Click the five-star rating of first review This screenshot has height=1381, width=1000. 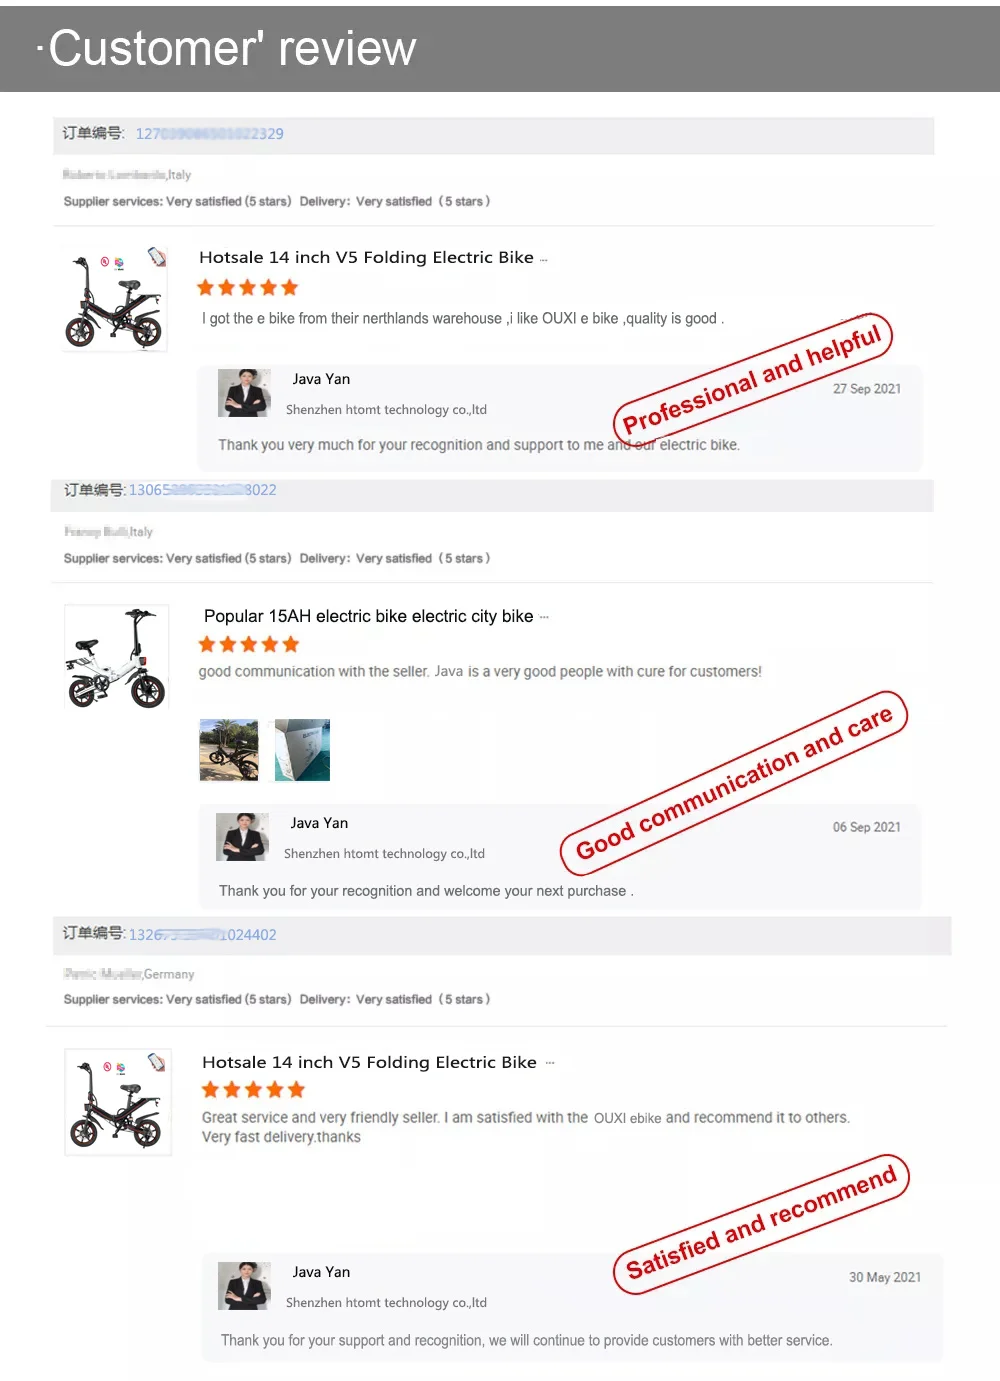coord(248,288)
